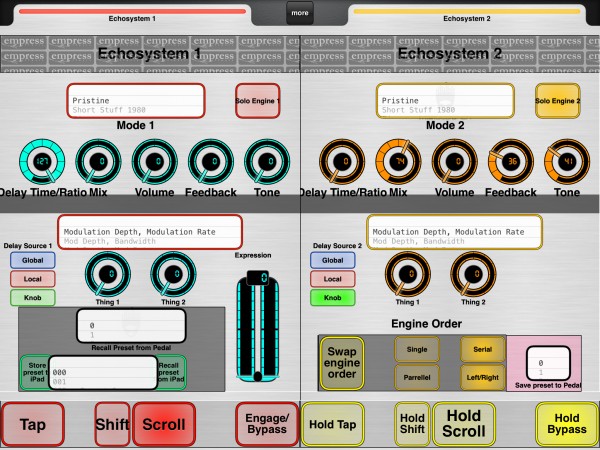Select Local under Delay Source 2
The image size is (600, 450).
coord(333,279)
